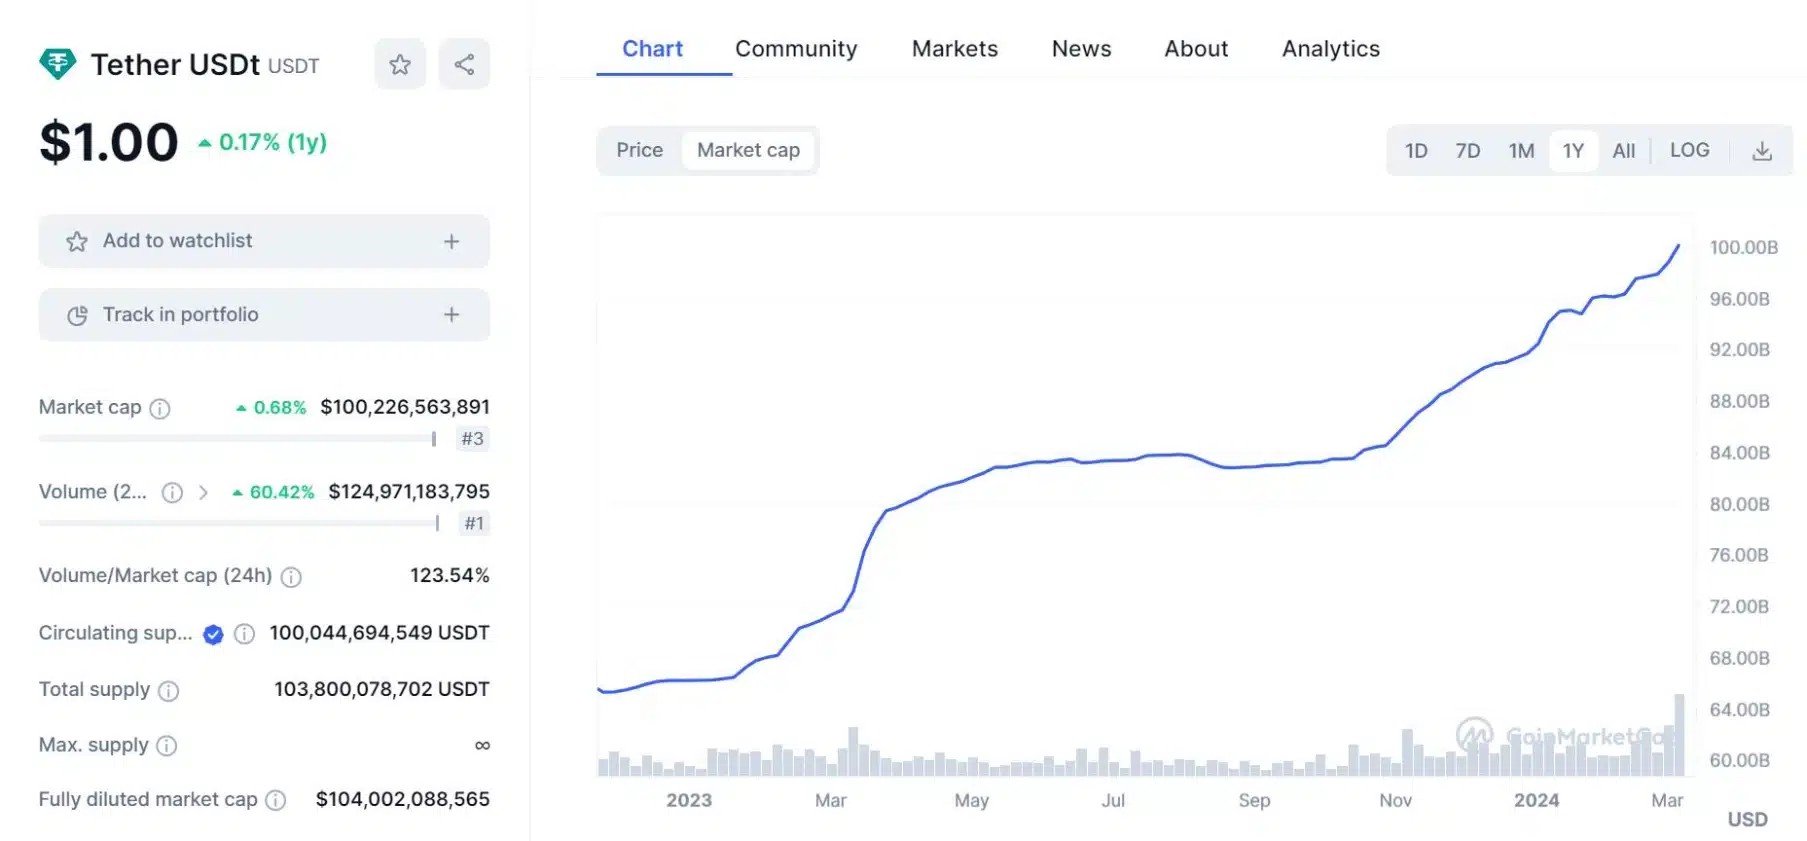Click the pie chart icon in Track in portfolio
The image size is (1807, 841).
point(77,316)
